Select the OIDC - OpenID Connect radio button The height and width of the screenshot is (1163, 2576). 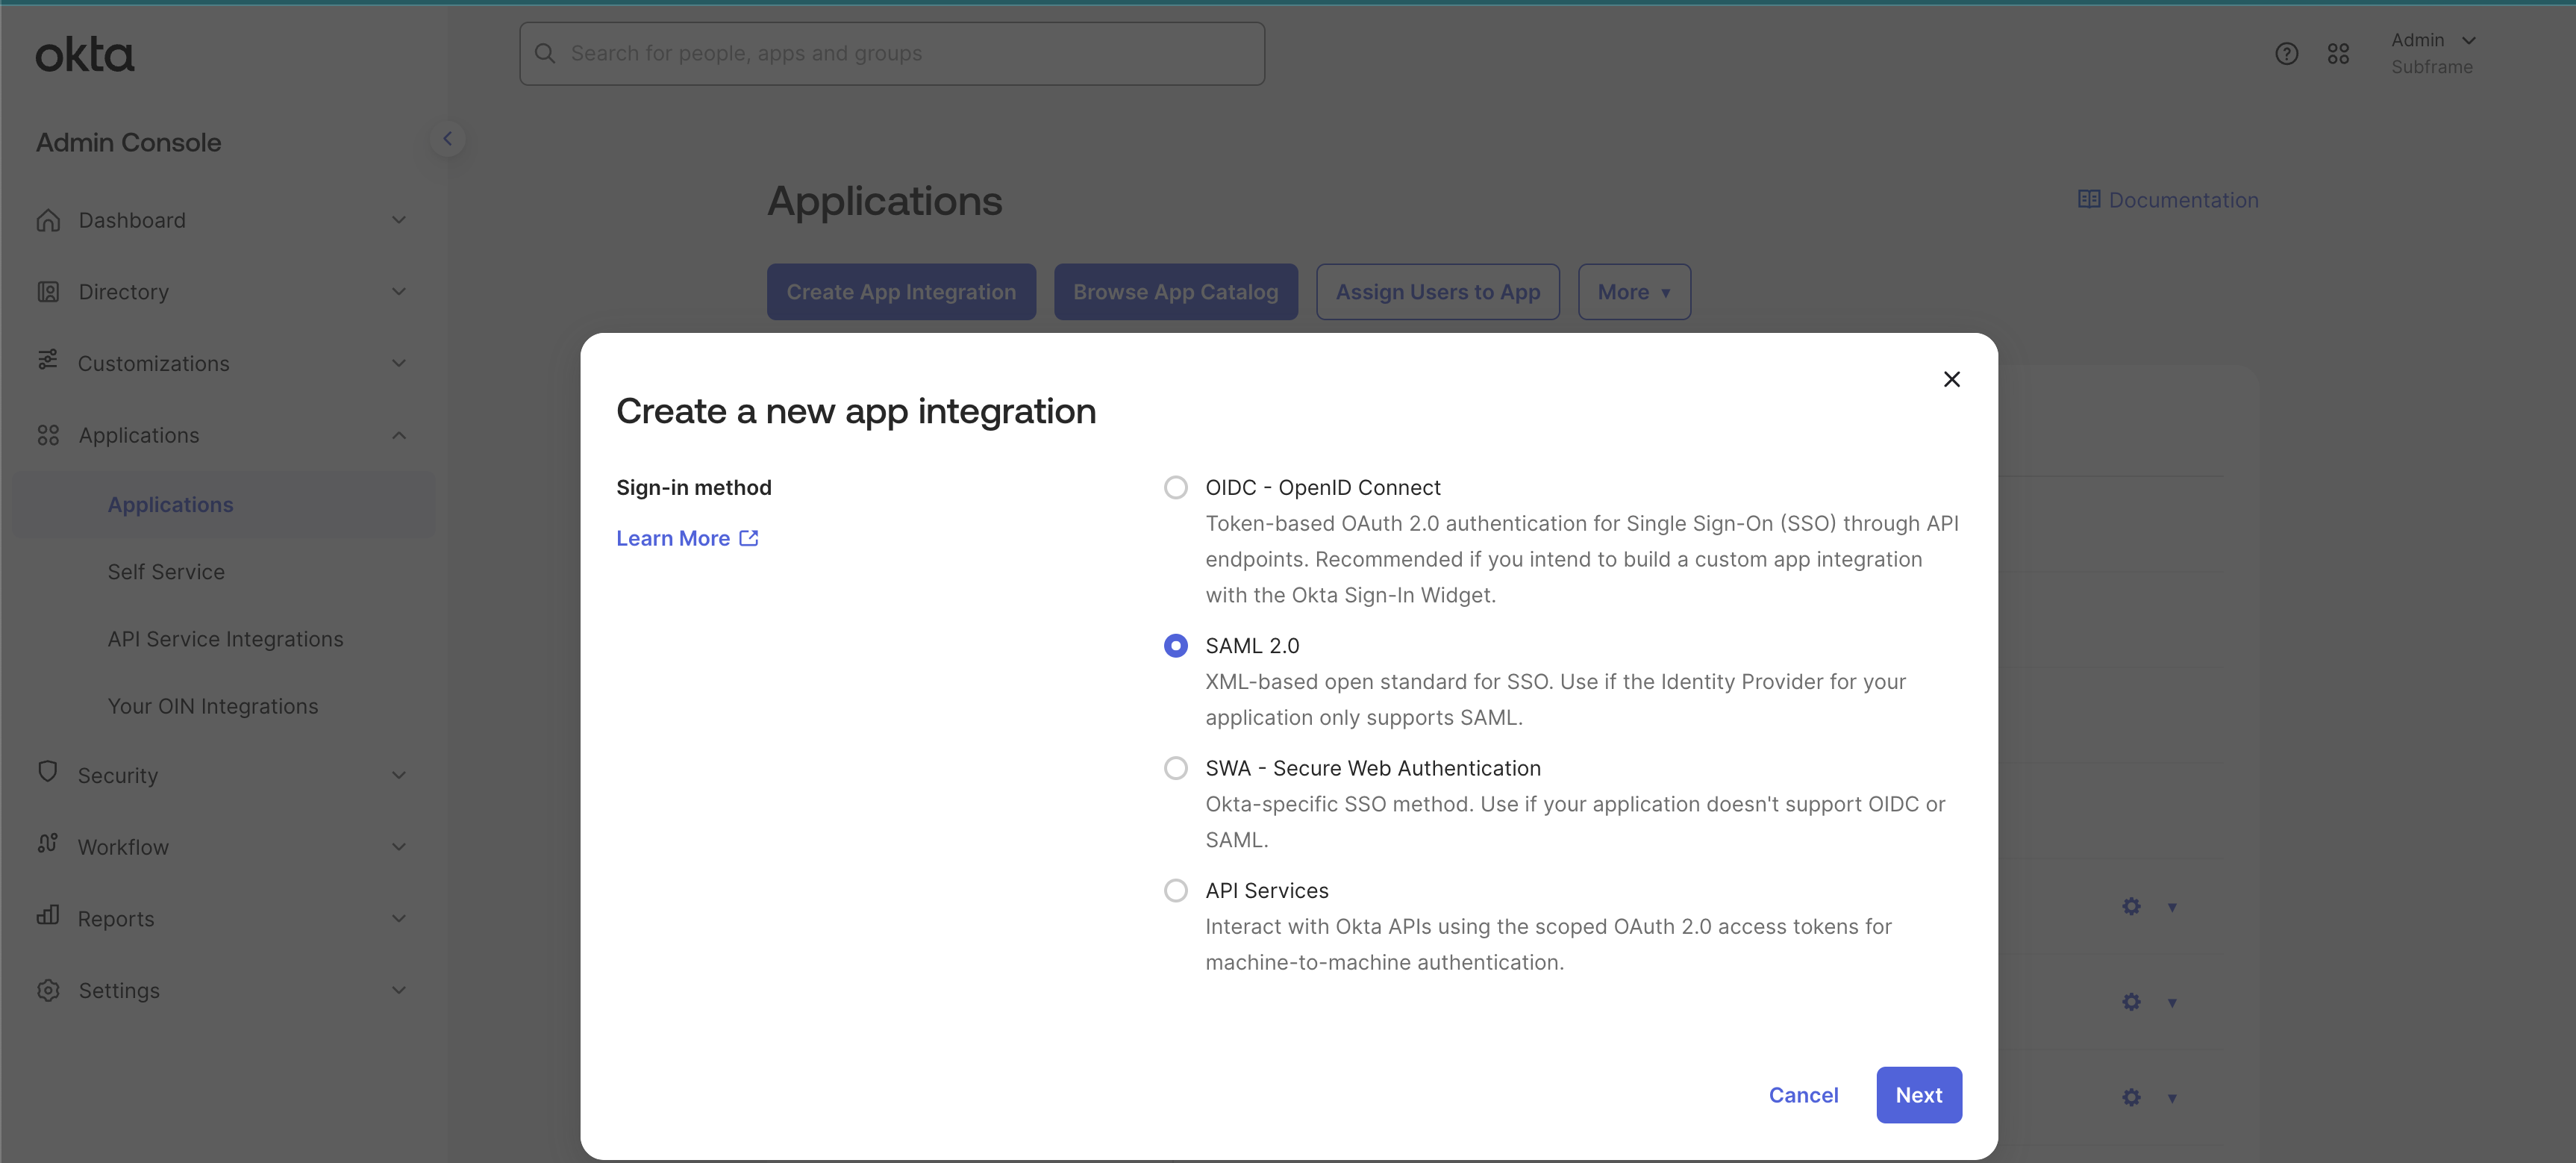(x=1175, y=488)
